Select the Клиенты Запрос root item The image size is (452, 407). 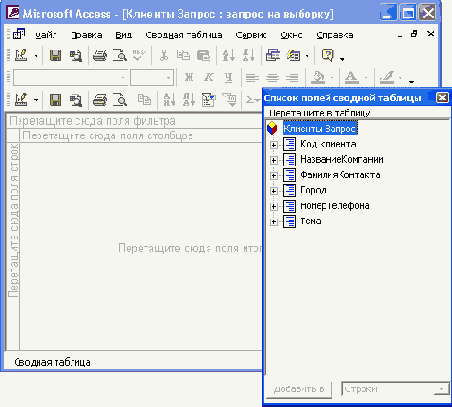(320, 128)
